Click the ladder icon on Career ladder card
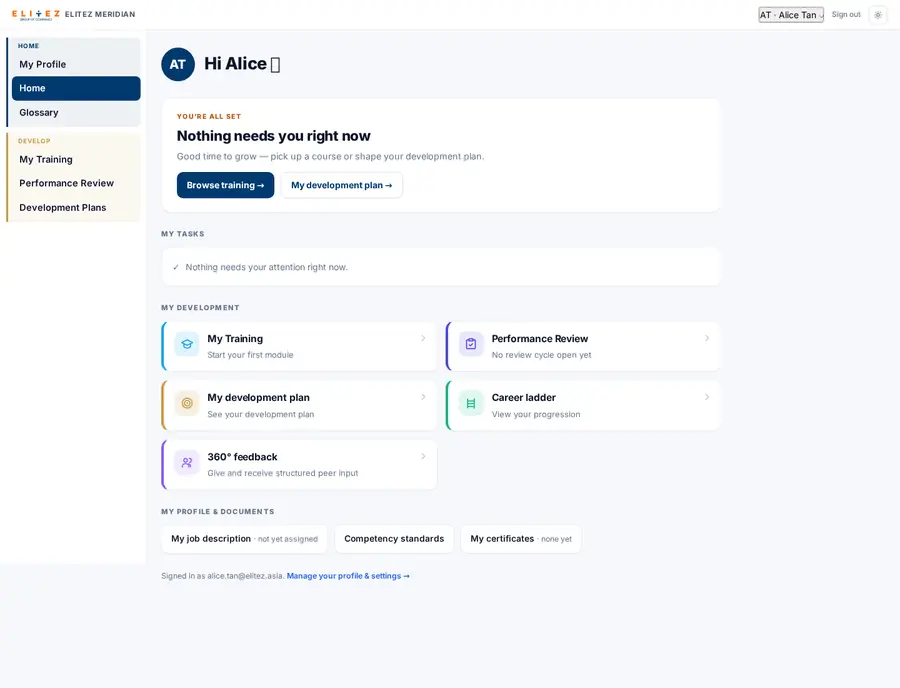The height and width of the screenshot is (688, 900). [471, 403]
